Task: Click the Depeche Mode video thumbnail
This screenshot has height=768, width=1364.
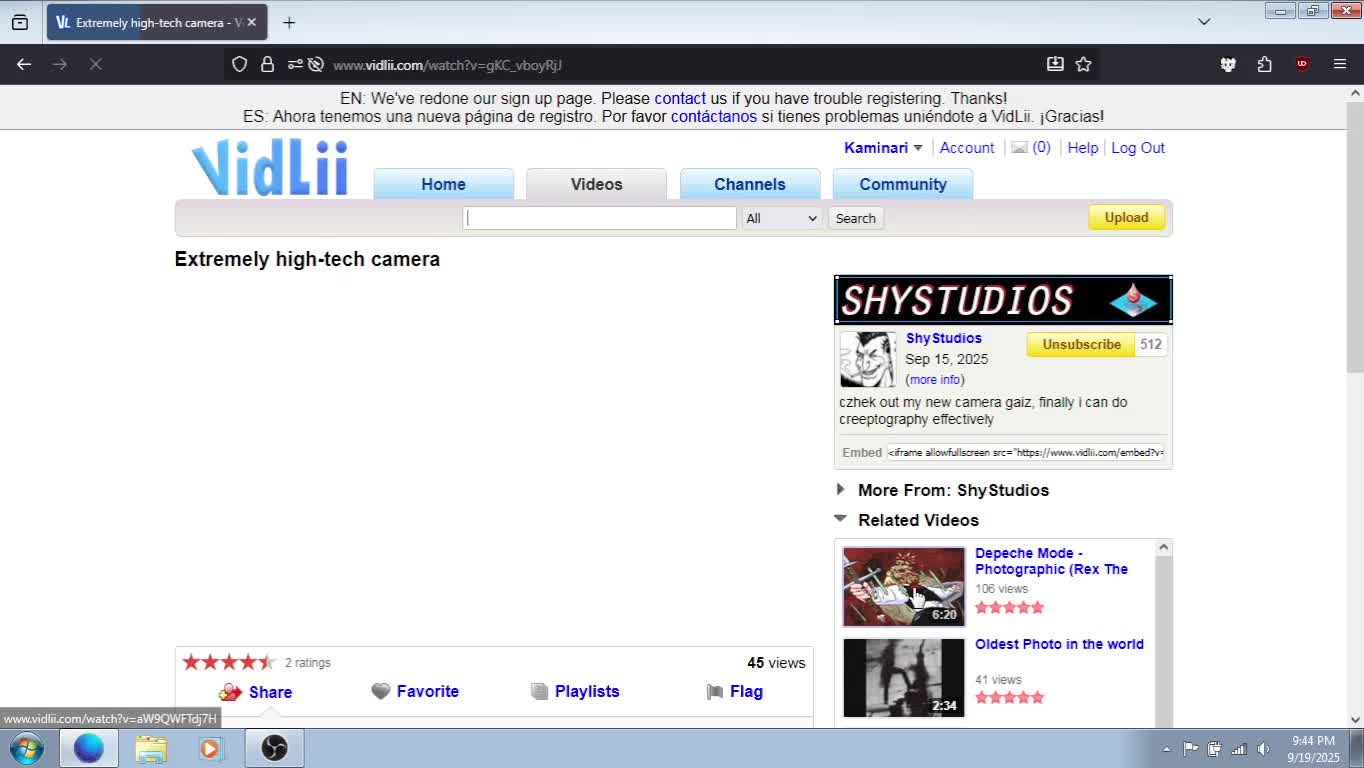Action: pos(904,587)
